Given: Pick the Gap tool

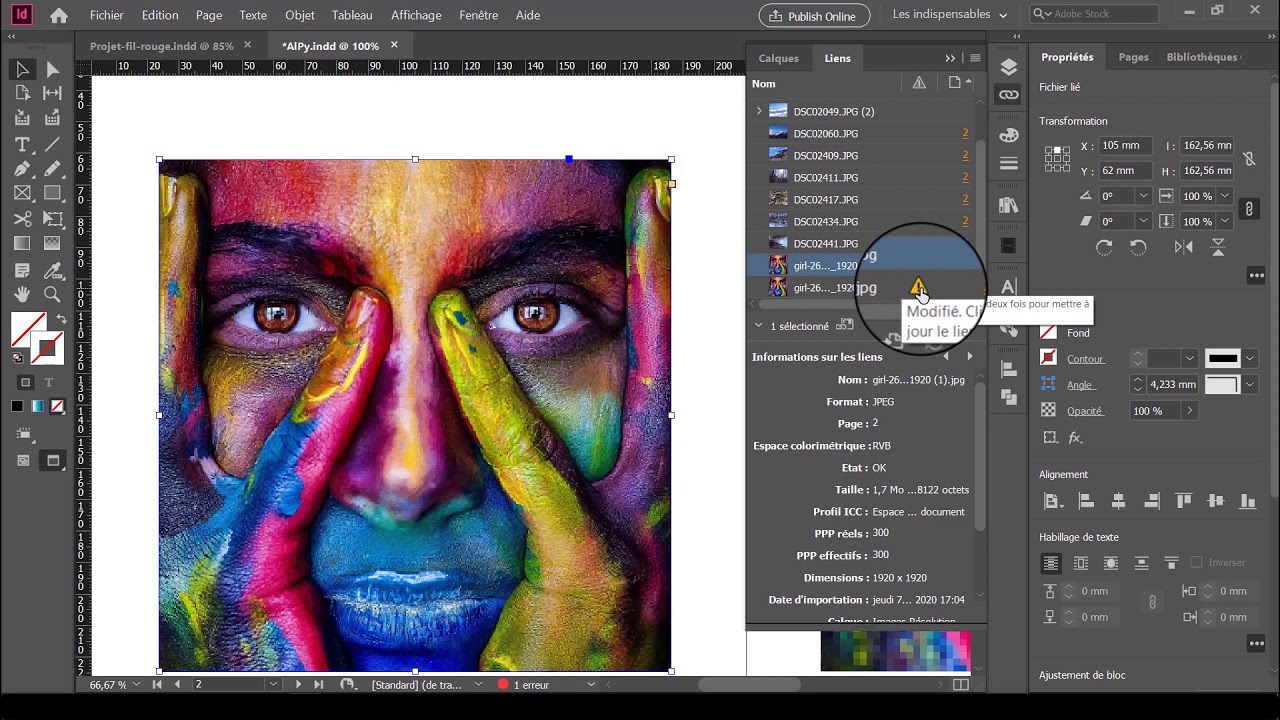Looking at the screenshot, I should coord(52,93).
